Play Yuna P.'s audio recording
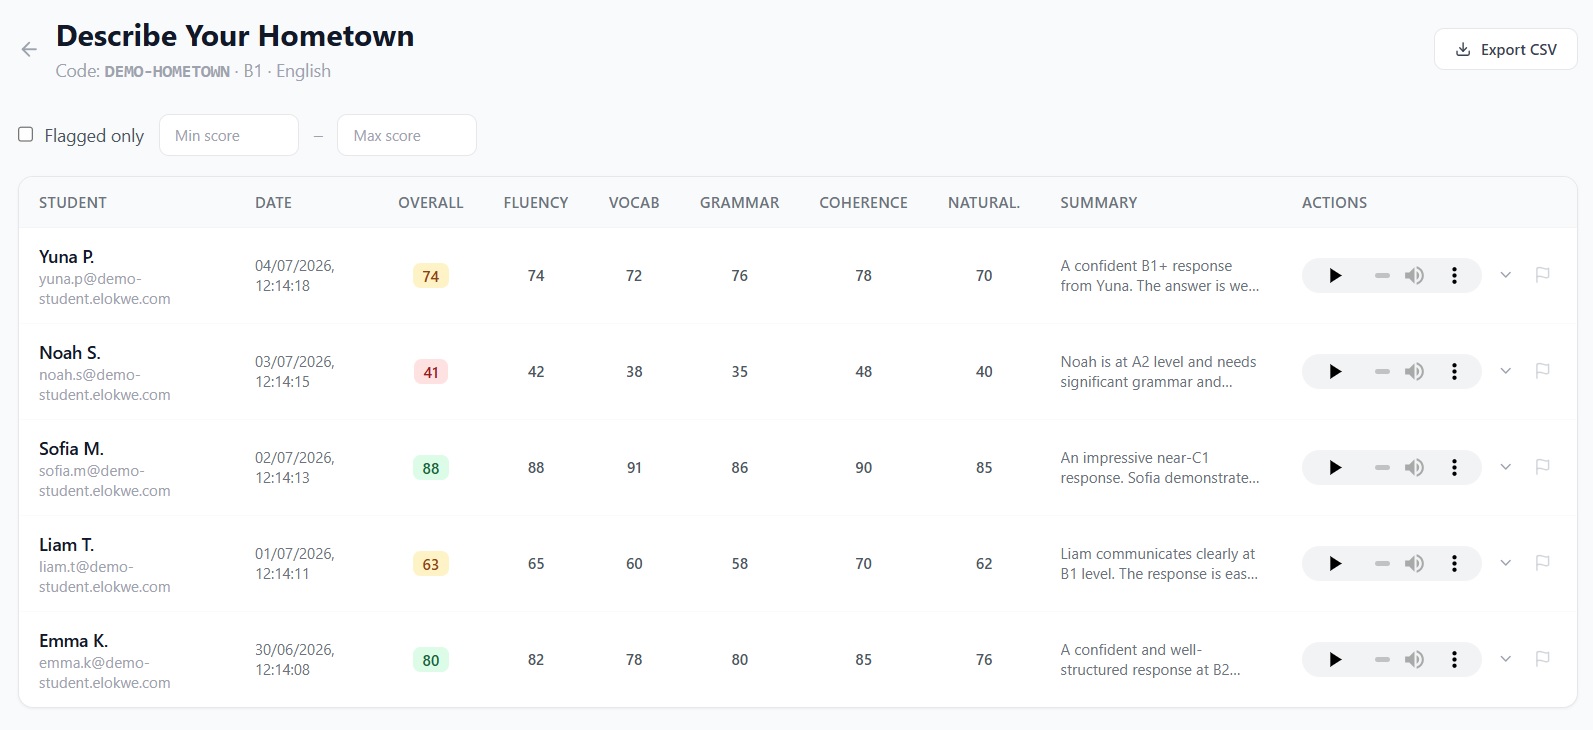 click(1335, 276)
